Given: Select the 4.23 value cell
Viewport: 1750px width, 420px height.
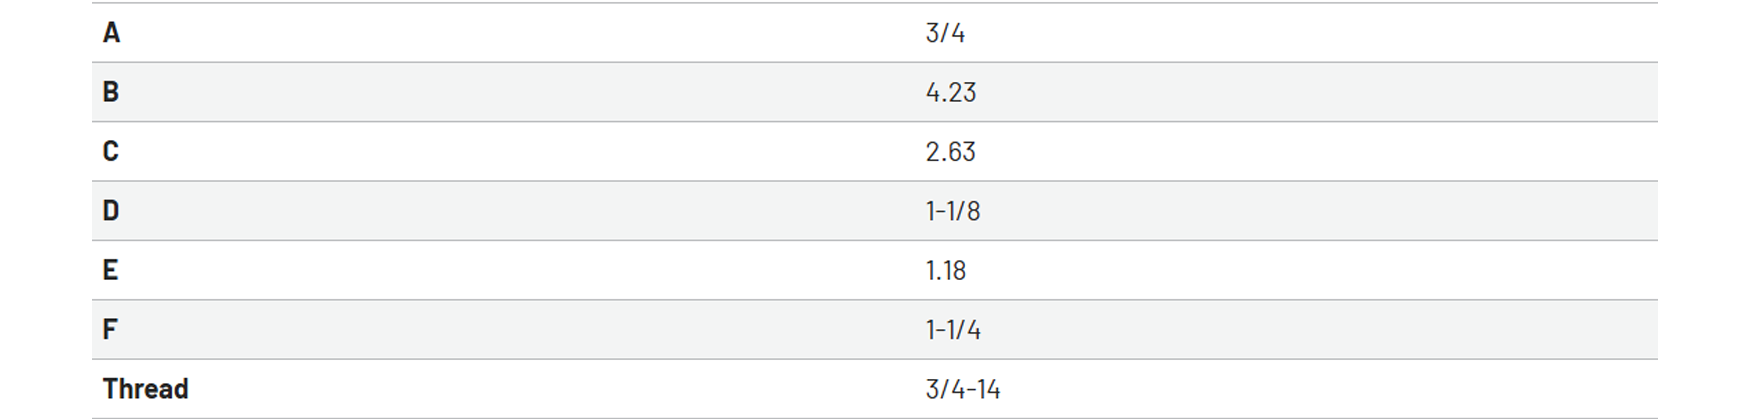Looking at the screenshot, I should (951, 92).
